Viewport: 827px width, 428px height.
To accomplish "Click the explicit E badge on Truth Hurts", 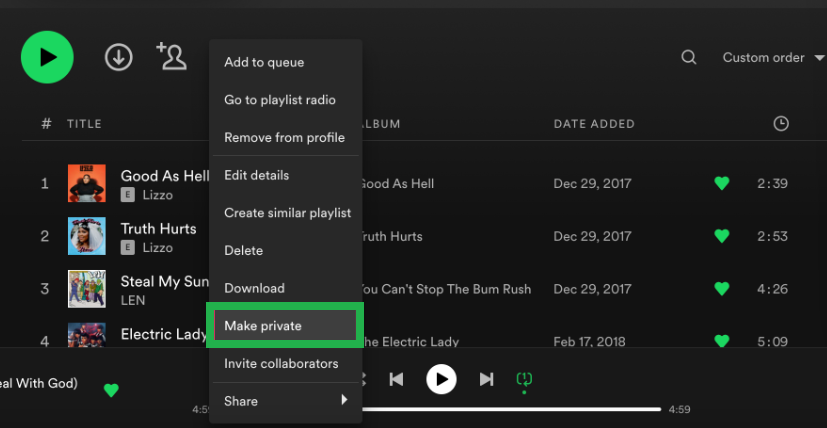I will [x=127, y=248].
